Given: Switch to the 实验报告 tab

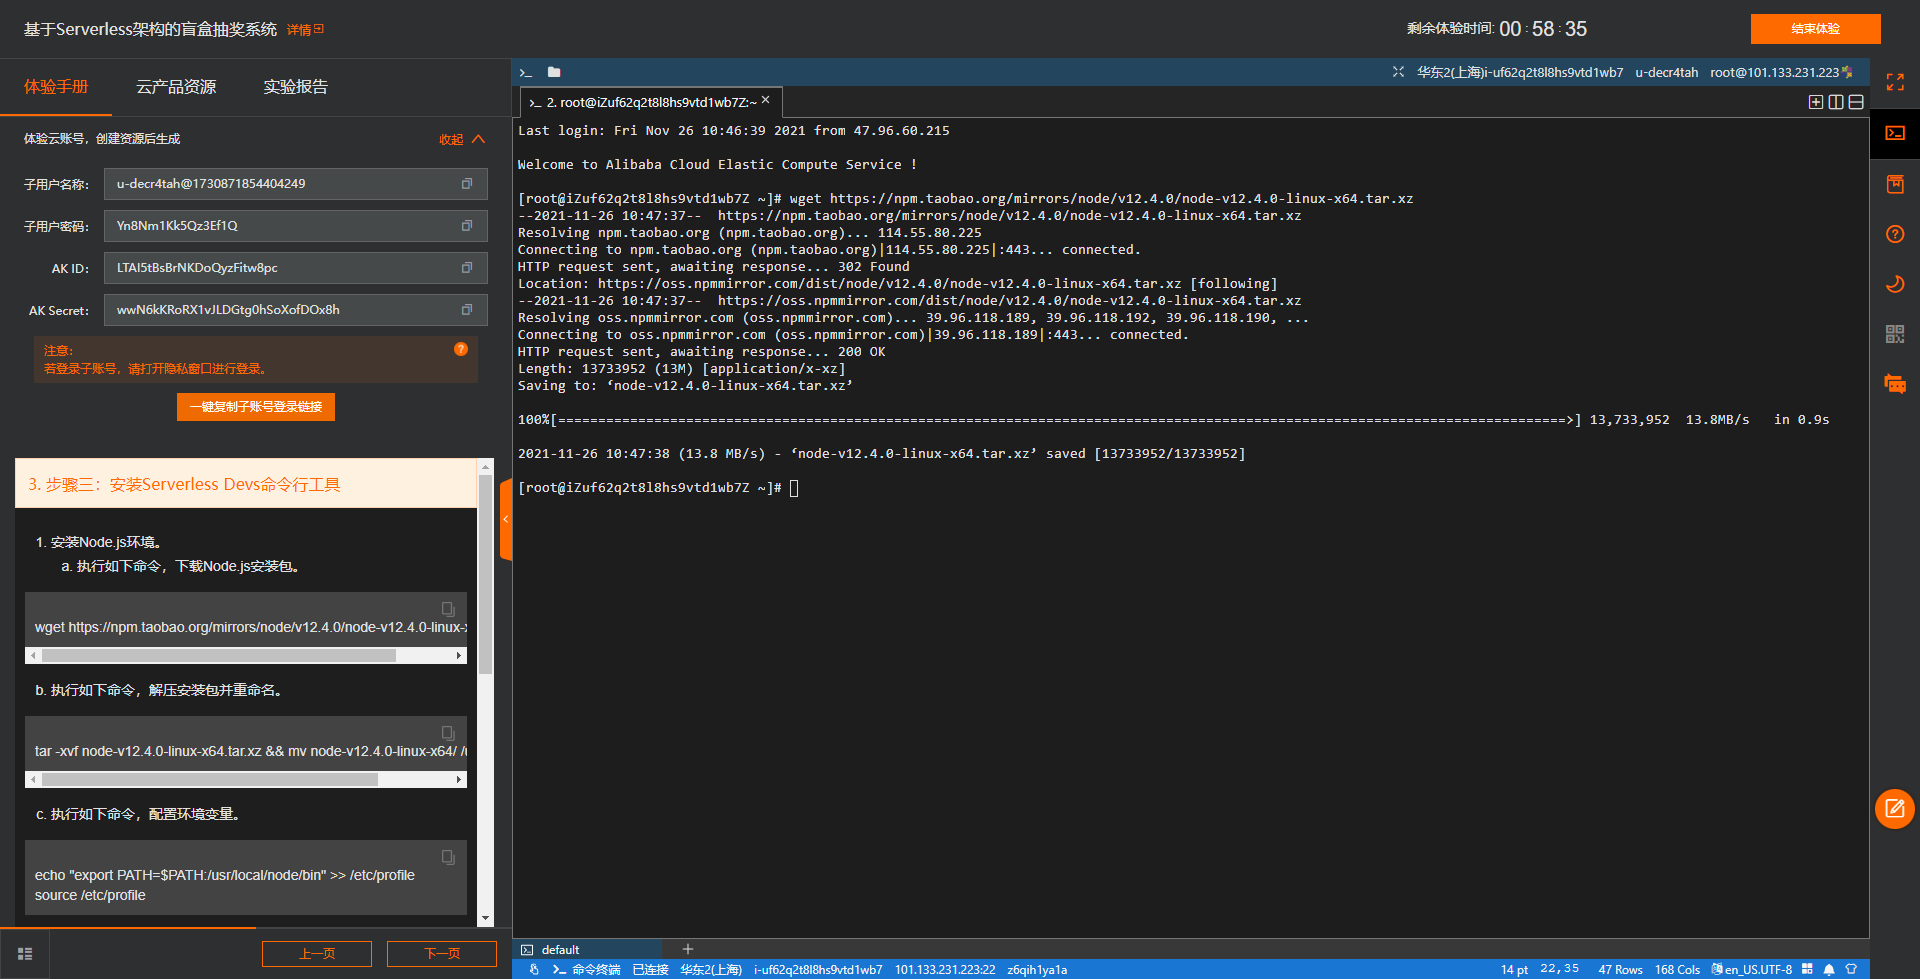Looking at the screenshot, I should [x=295, y=87].
